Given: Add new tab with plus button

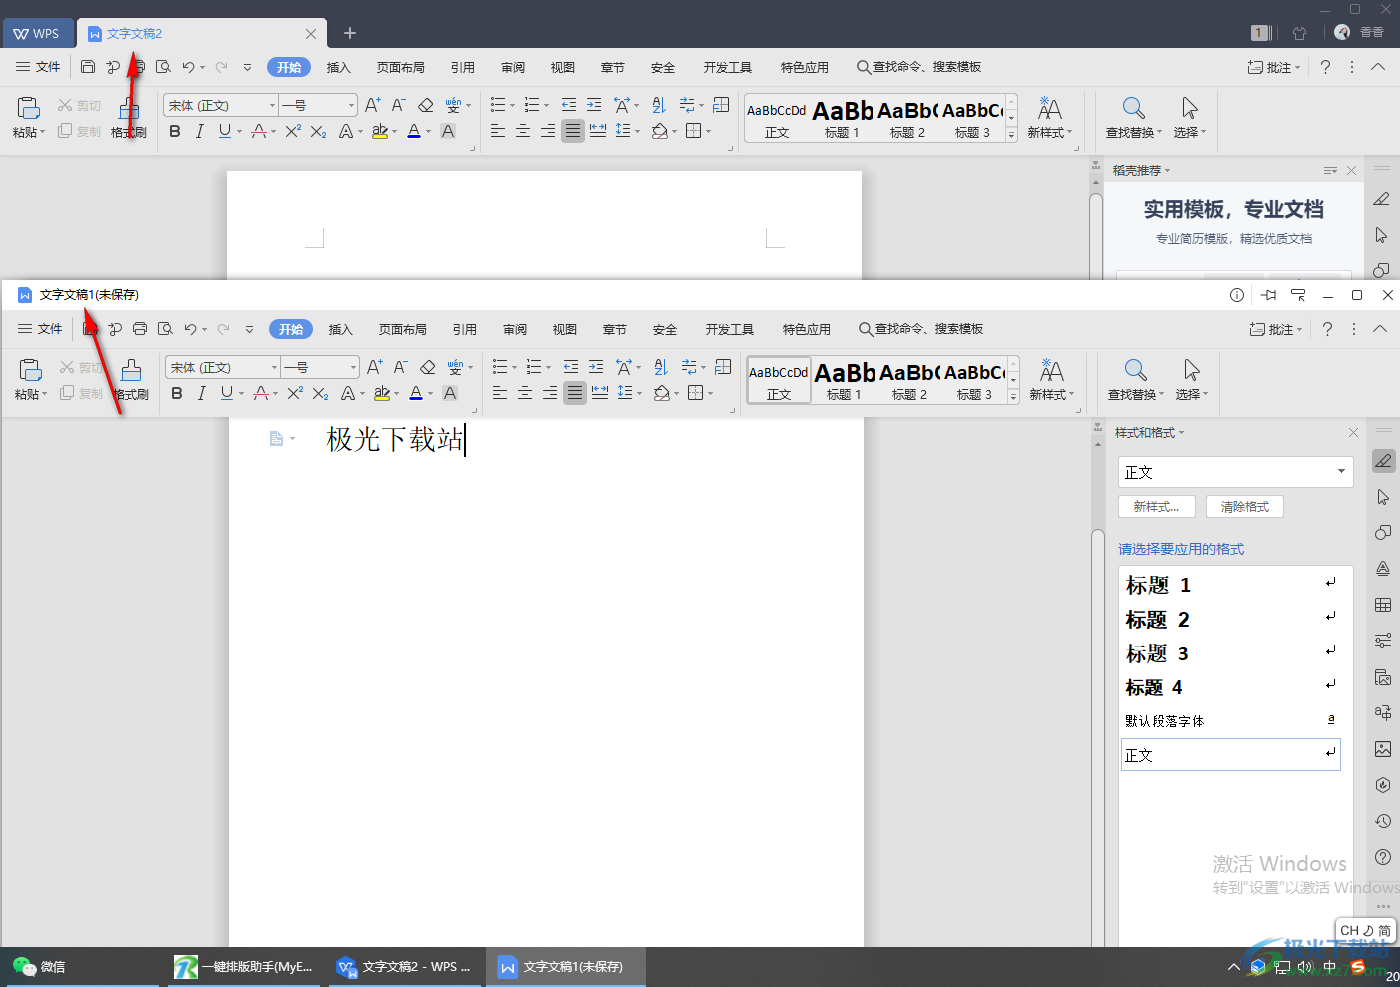Looking at the screenshot, I should (x=350, y=34).
